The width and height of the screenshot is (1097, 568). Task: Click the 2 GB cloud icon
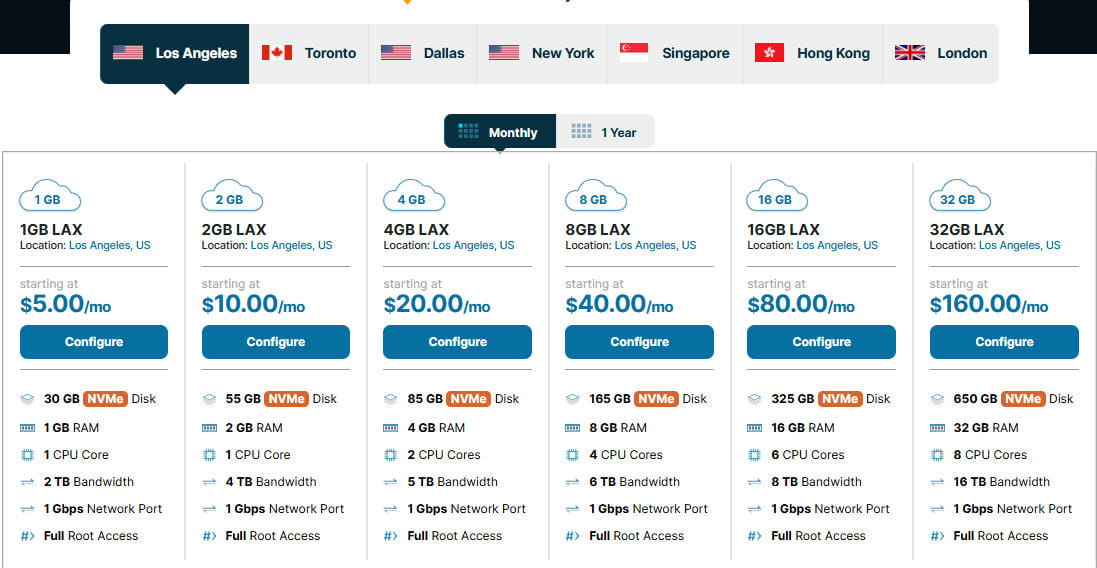(232, 196)
